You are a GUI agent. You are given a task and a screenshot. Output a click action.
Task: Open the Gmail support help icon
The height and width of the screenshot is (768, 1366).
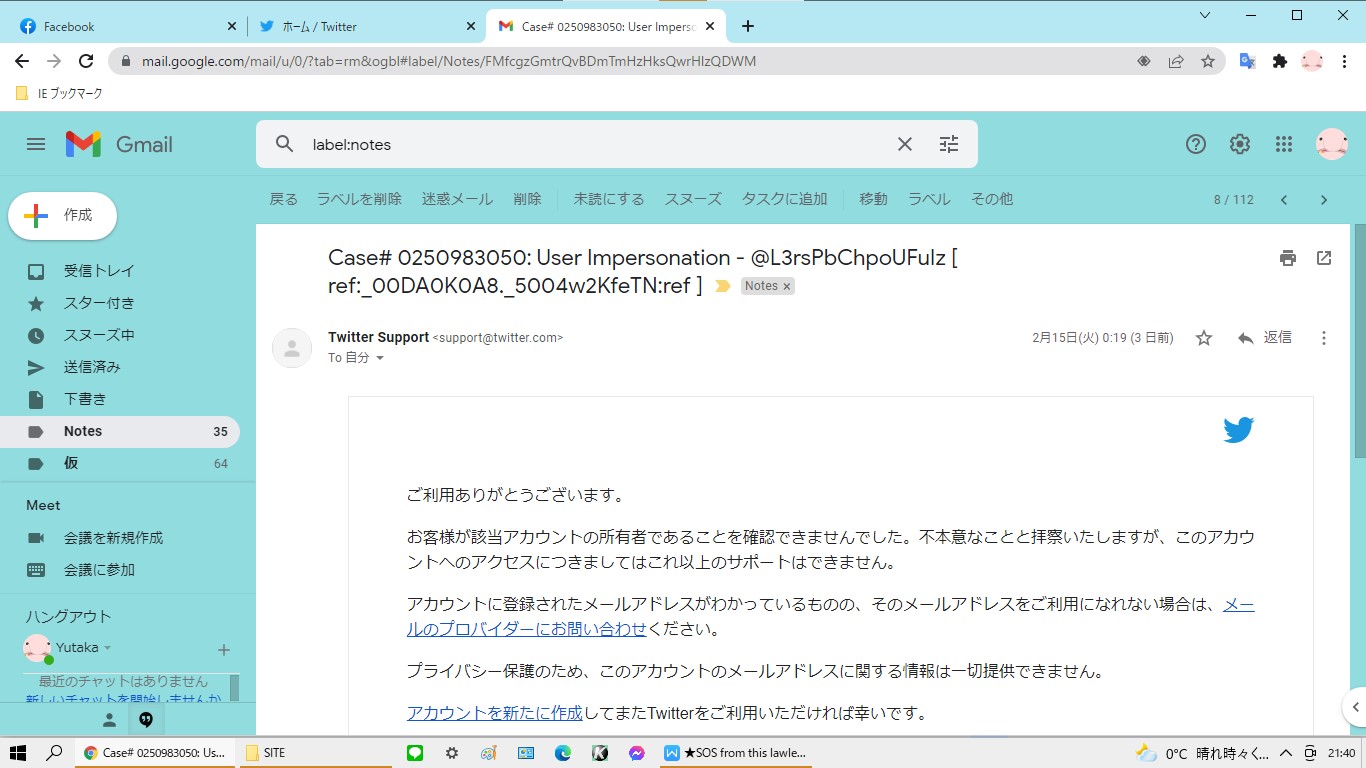1196,144
